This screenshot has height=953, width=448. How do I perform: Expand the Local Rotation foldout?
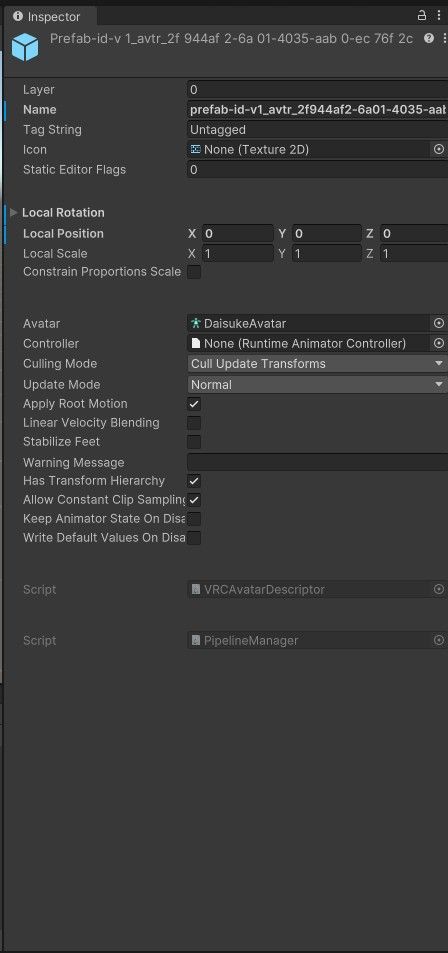(13, 213)
